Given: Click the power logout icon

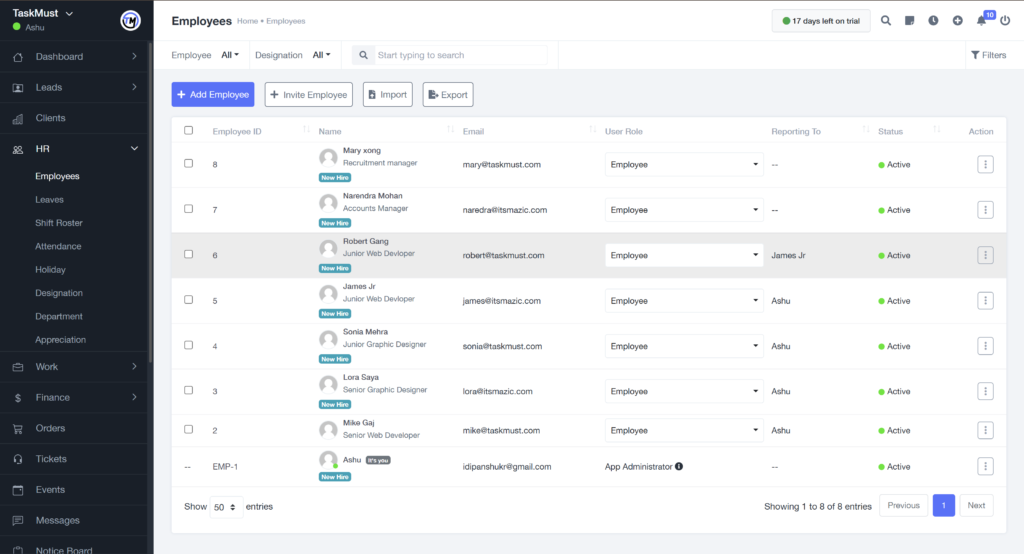Looking at the screenshot, I should [x=1005, y=20].
